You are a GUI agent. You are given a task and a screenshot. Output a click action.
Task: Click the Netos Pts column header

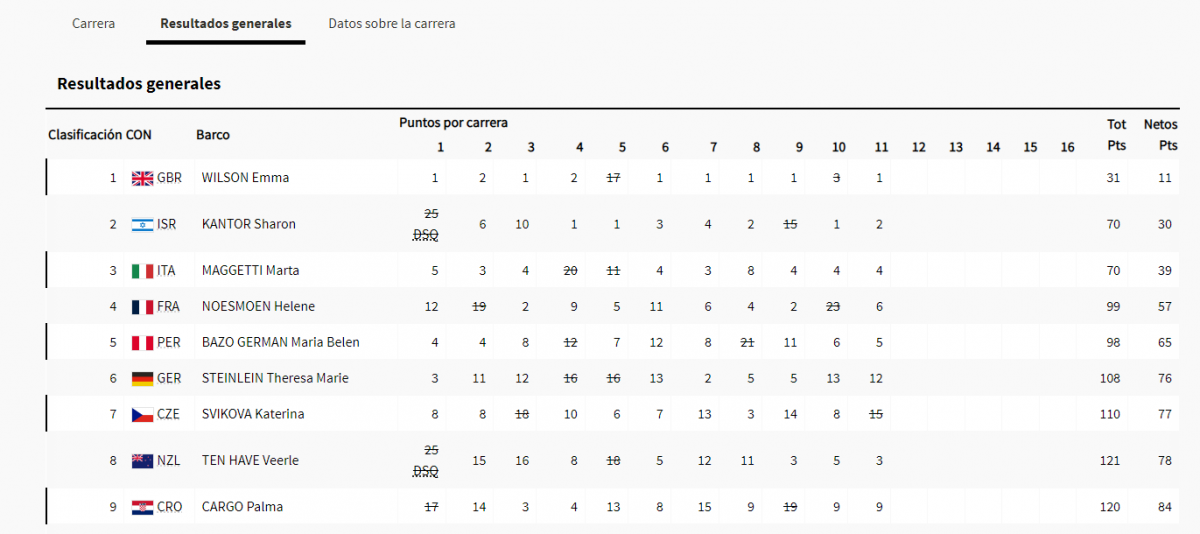(1162, 135)
